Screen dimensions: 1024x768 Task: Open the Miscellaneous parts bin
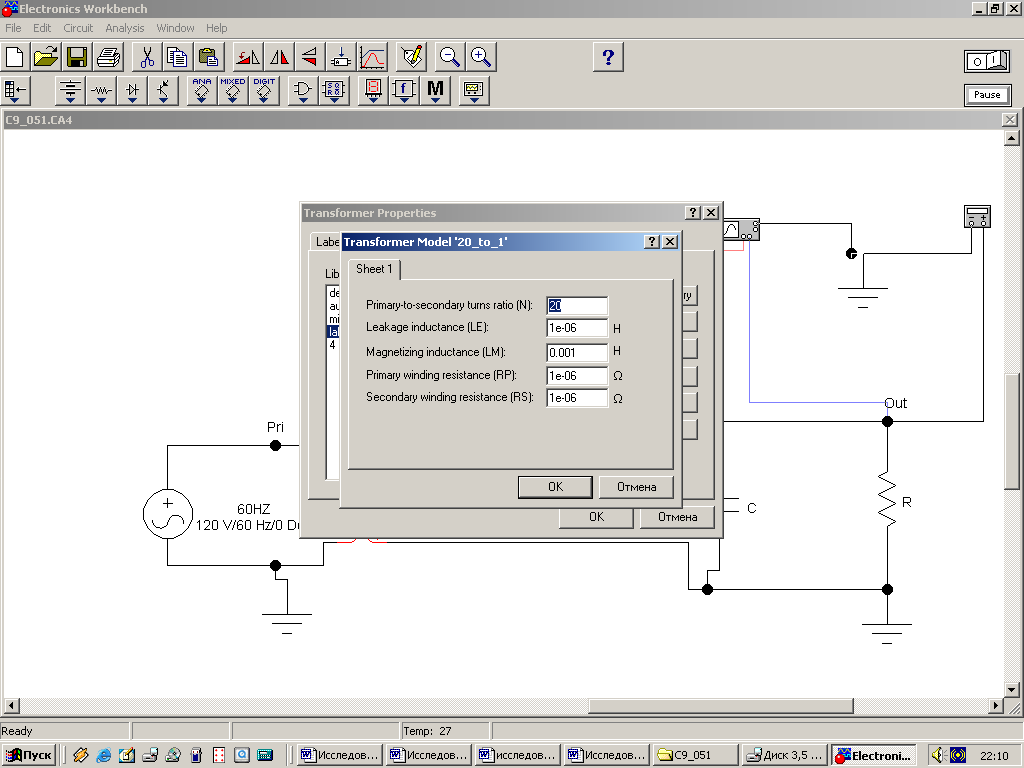click(435, 90)
